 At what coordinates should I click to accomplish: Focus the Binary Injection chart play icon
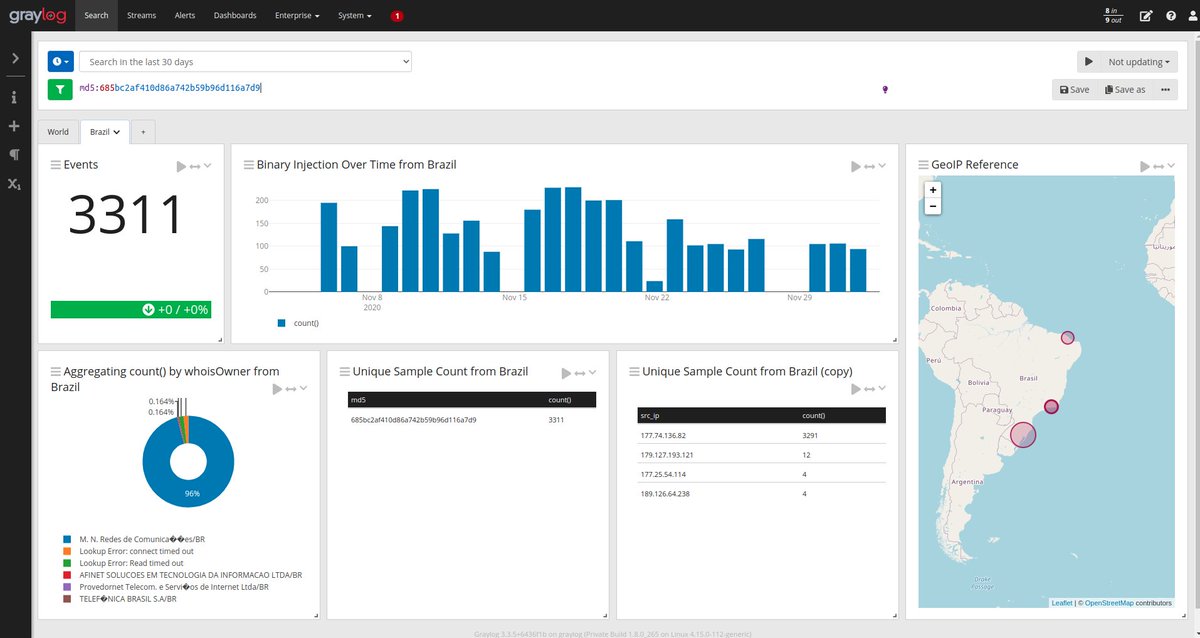[x=856, y=166]
